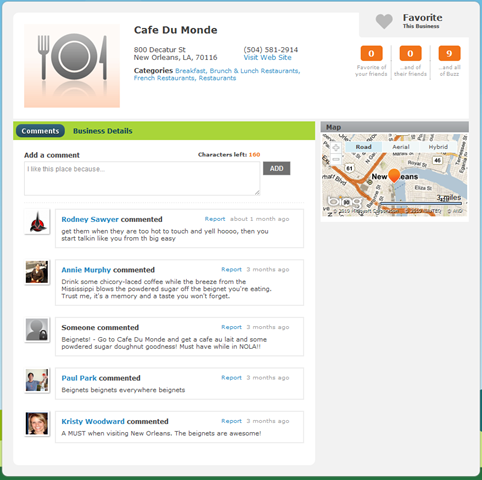Screen dimensions: 482x480
Task: Click the about 1 month ago timestamp
Action: tap(260, 219)
